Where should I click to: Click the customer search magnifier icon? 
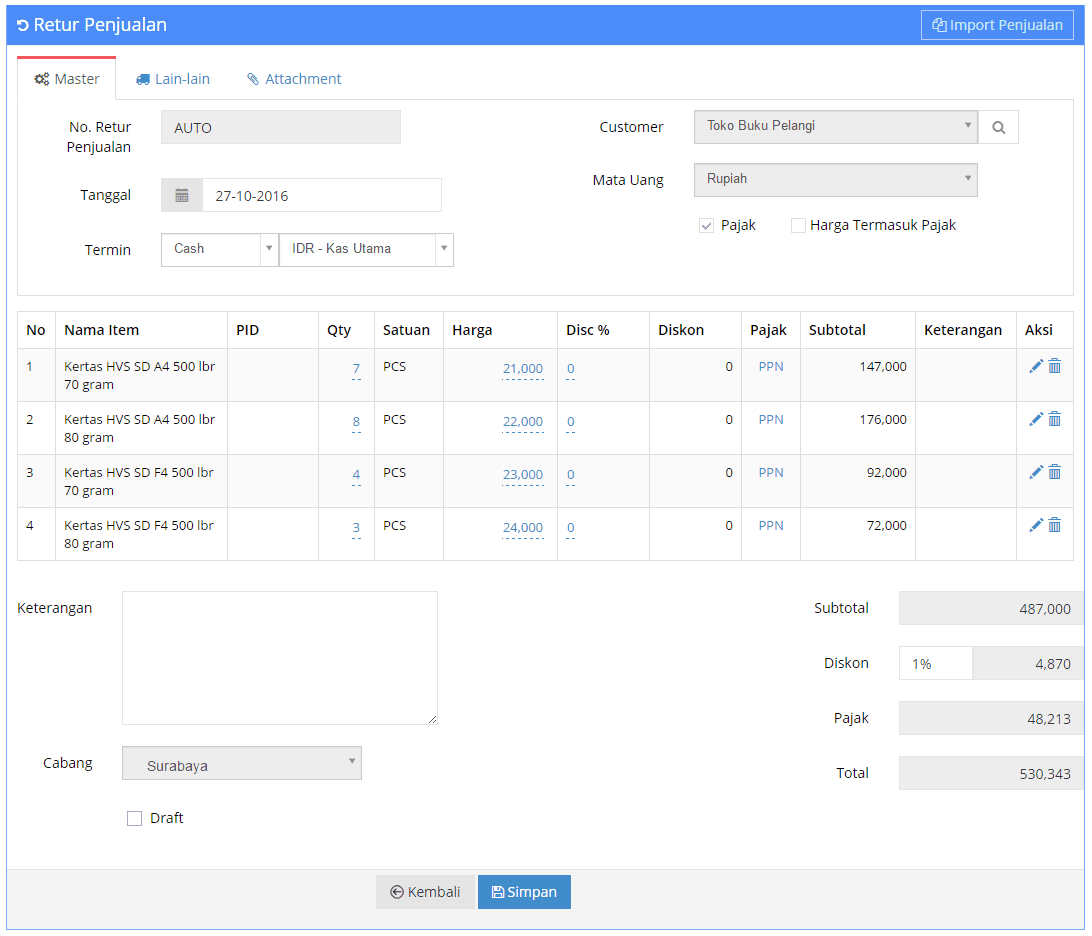coord(998,127)
